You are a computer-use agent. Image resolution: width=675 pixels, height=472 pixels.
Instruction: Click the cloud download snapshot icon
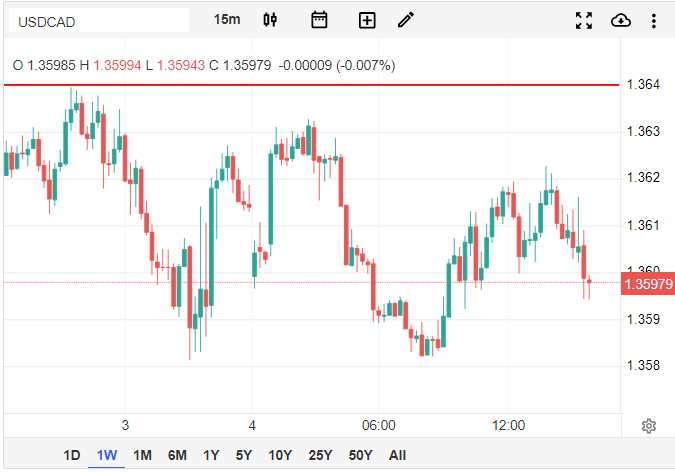click(x=620, y=20)
